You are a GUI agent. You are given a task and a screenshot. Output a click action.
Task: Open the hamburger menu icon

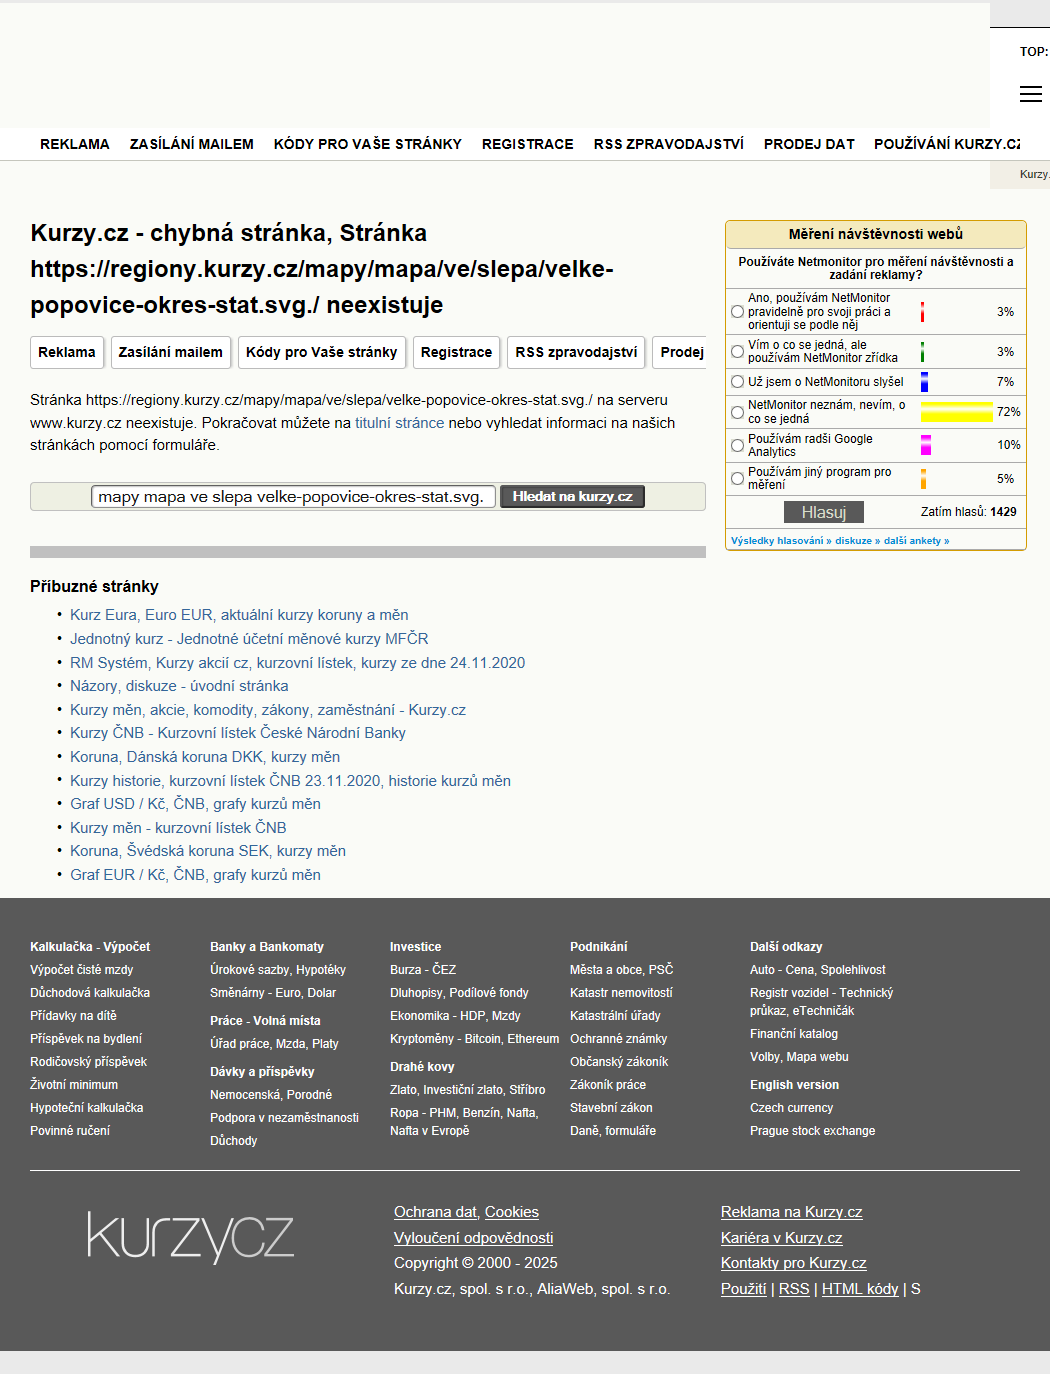point(1030,94)
